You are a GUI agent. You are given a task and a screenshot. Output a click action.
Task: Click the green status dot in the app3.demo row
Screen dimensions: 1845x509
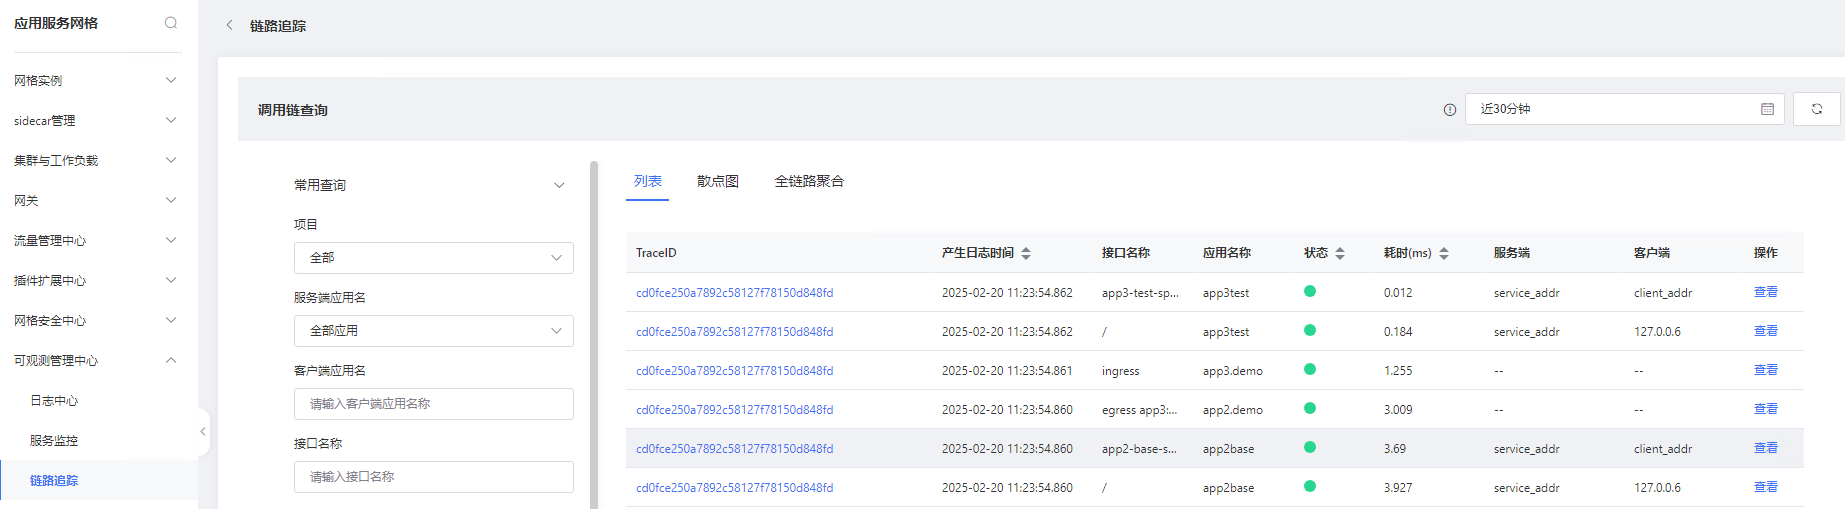click(1310, 369)
